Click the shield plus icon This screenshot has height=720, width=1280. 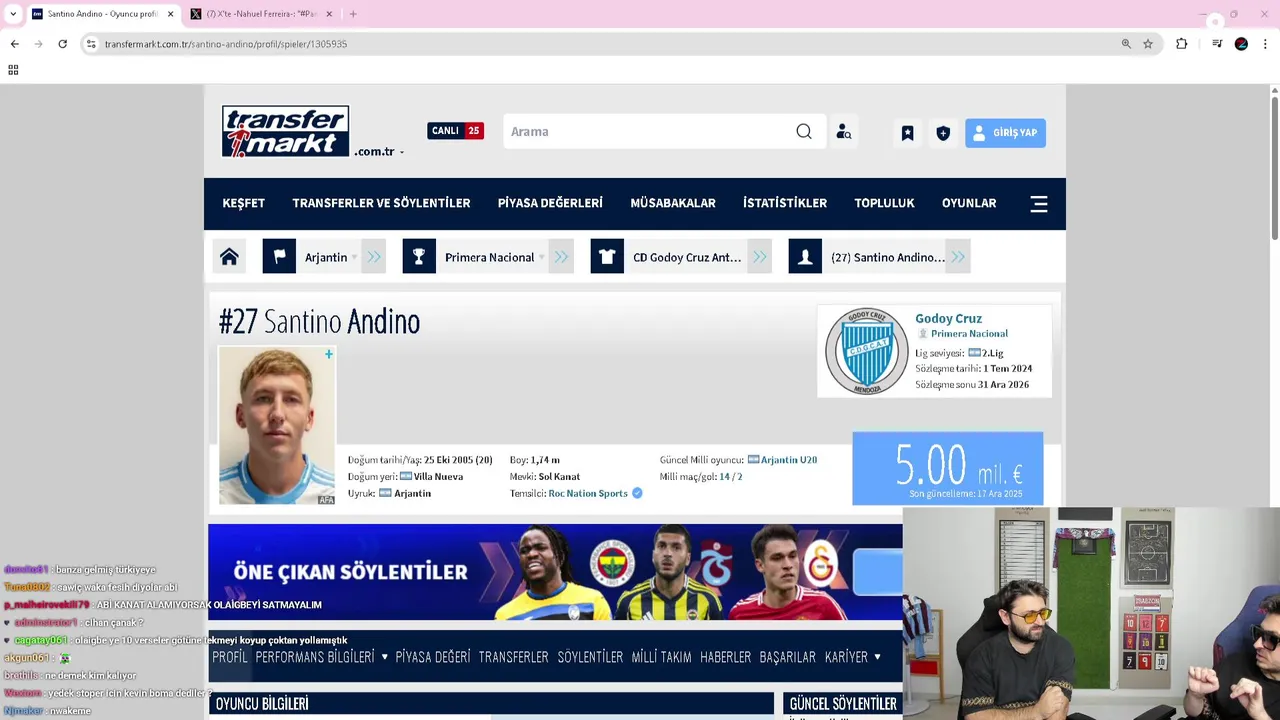click(x=943, y=133)
